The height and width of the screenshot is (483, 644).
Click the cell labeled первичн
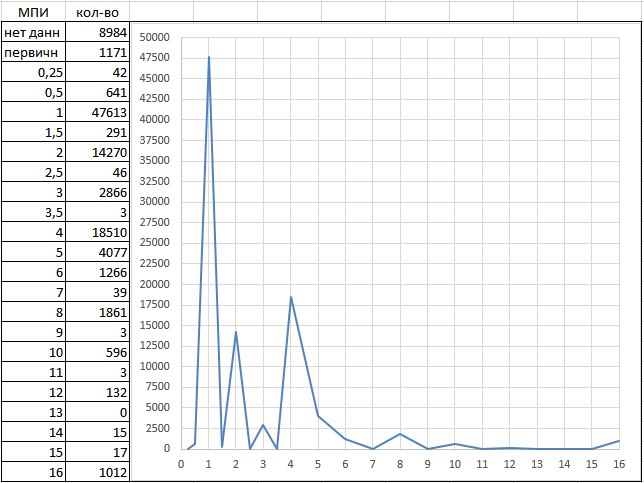(33, 52)
